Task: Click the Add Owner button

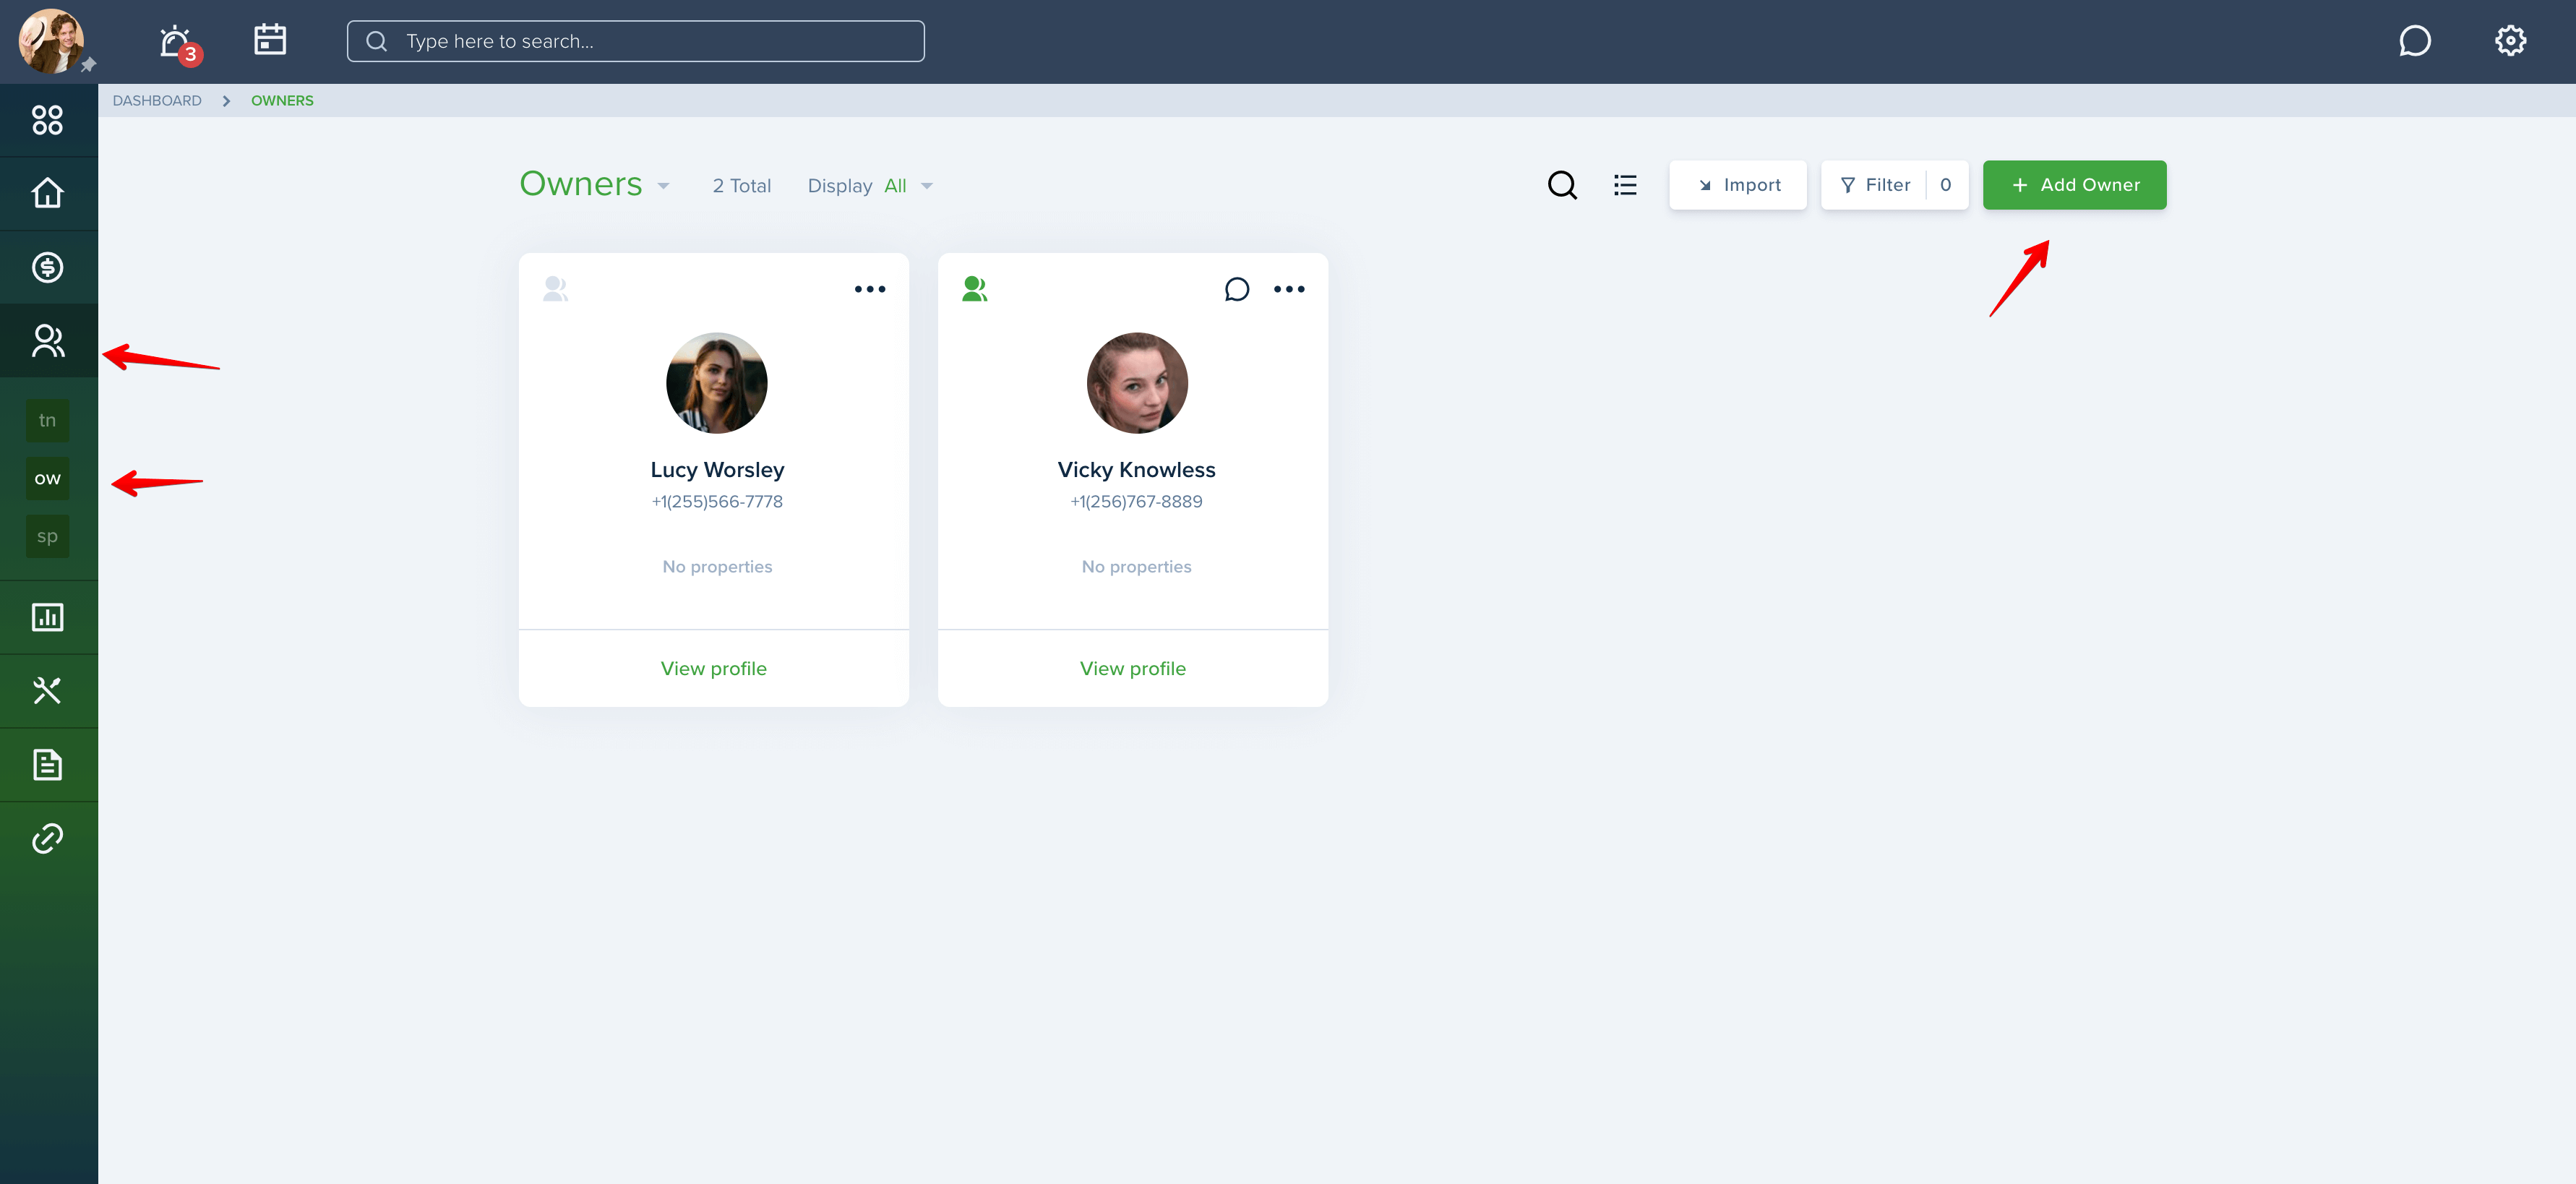Action: (2074, 185)
